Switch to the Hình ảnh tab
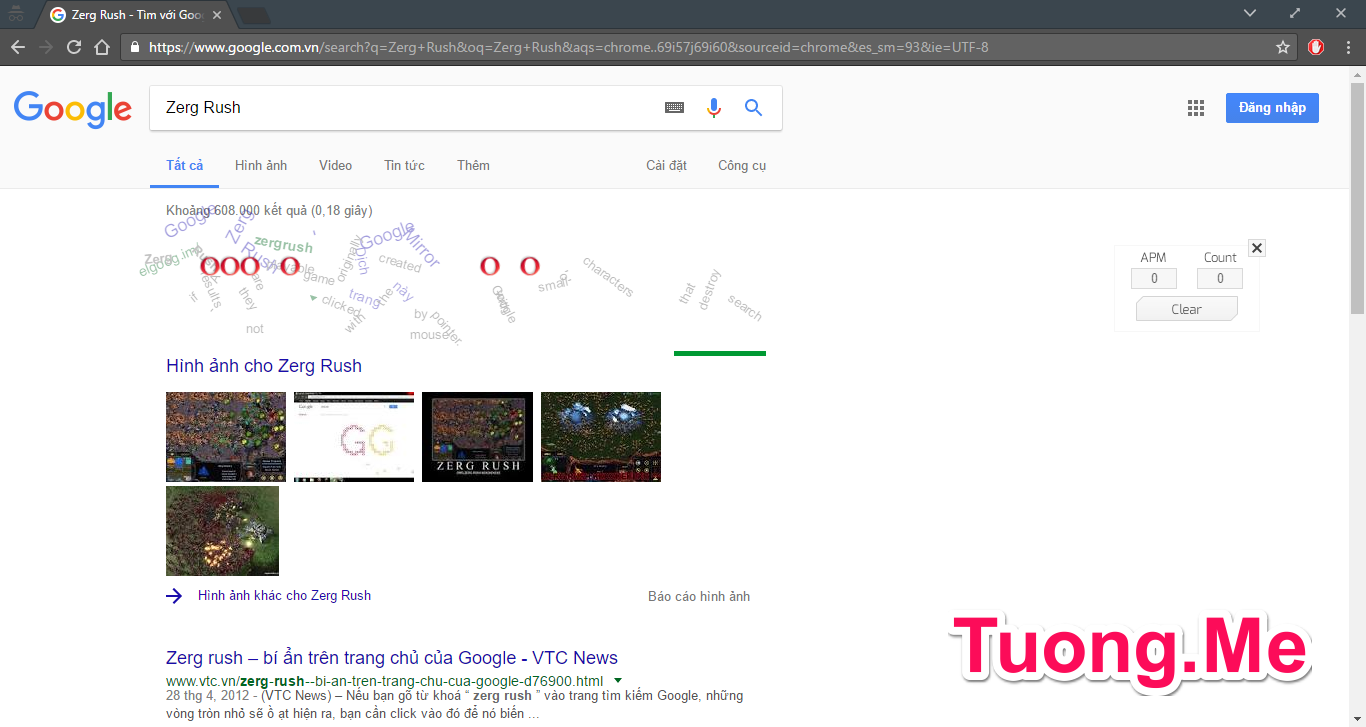Viewport: 1366px width, 727px height. [261, 166]
